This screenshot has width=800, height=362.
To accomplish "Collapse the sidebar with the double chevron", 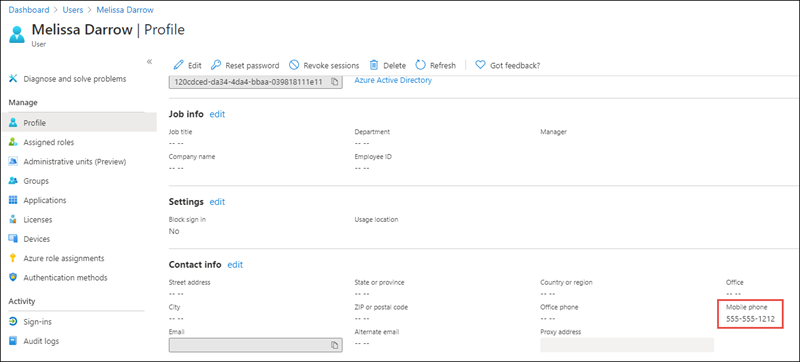I will [x=149, y=62].
